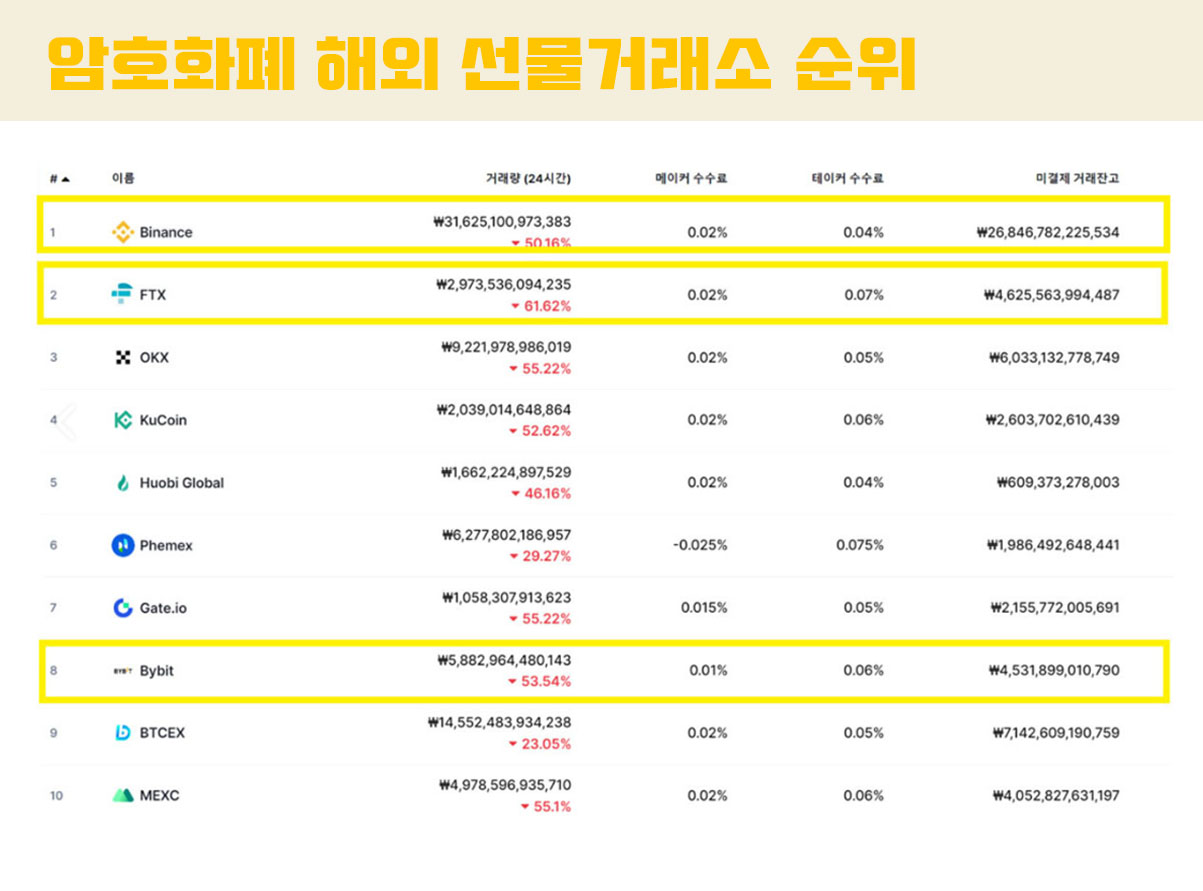
Task: Click the previous-slide chevron near KuCoin row
Action: click(x=66, y=421)
